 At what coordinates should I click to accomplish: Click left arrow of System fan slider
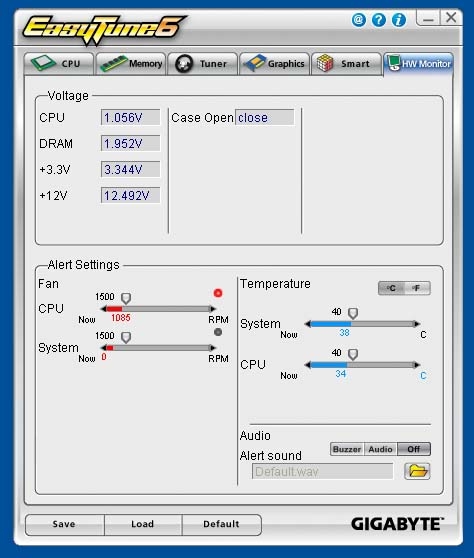104,348
